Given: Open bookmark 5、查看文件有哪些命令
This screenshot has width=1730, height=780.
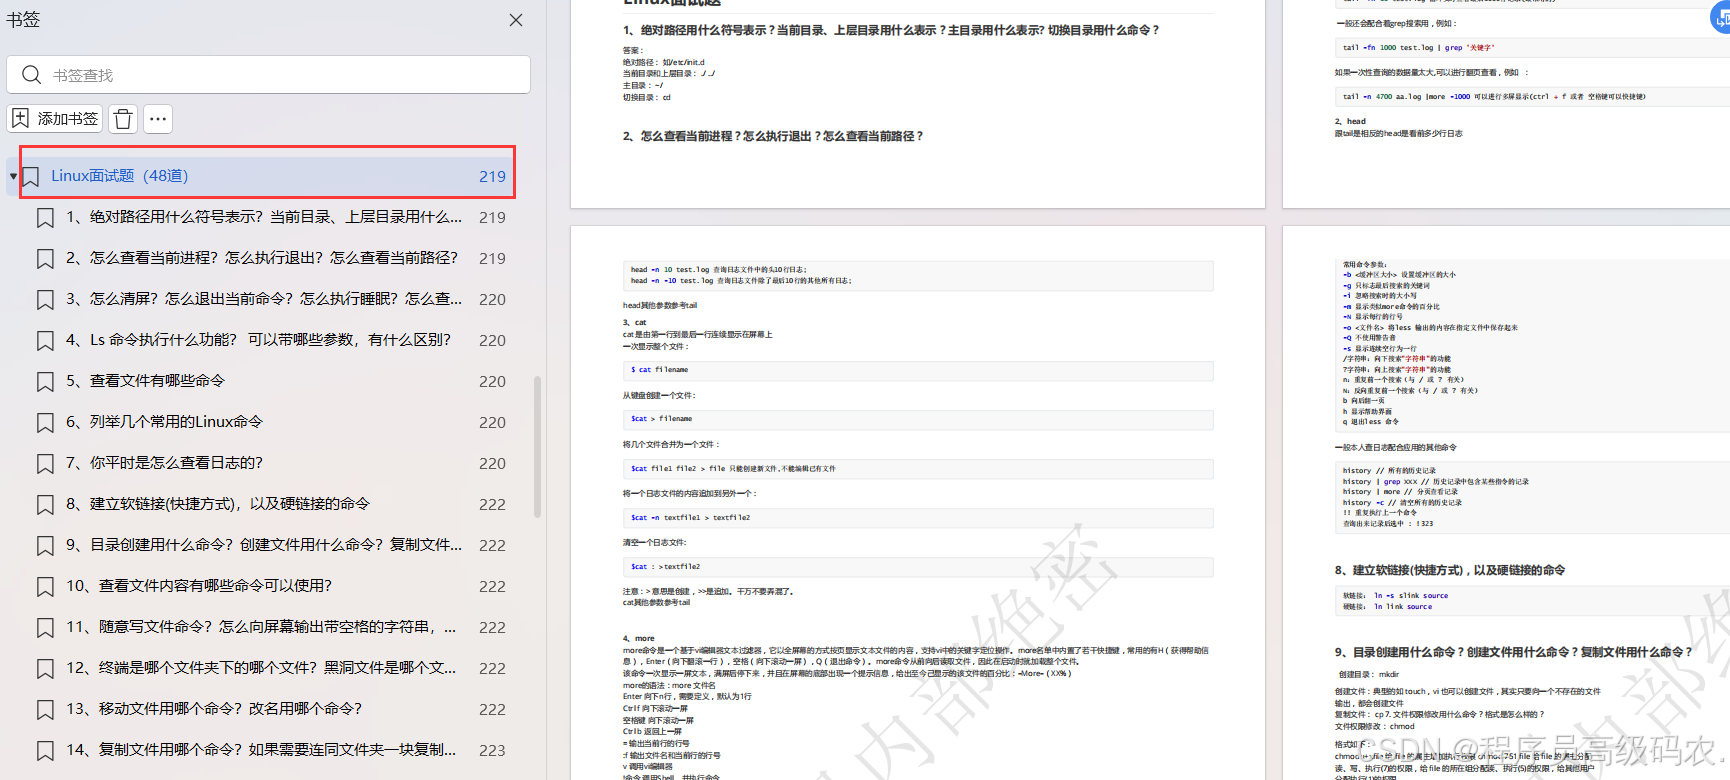Looking at the screenshot, I should (x=146, y=381).
